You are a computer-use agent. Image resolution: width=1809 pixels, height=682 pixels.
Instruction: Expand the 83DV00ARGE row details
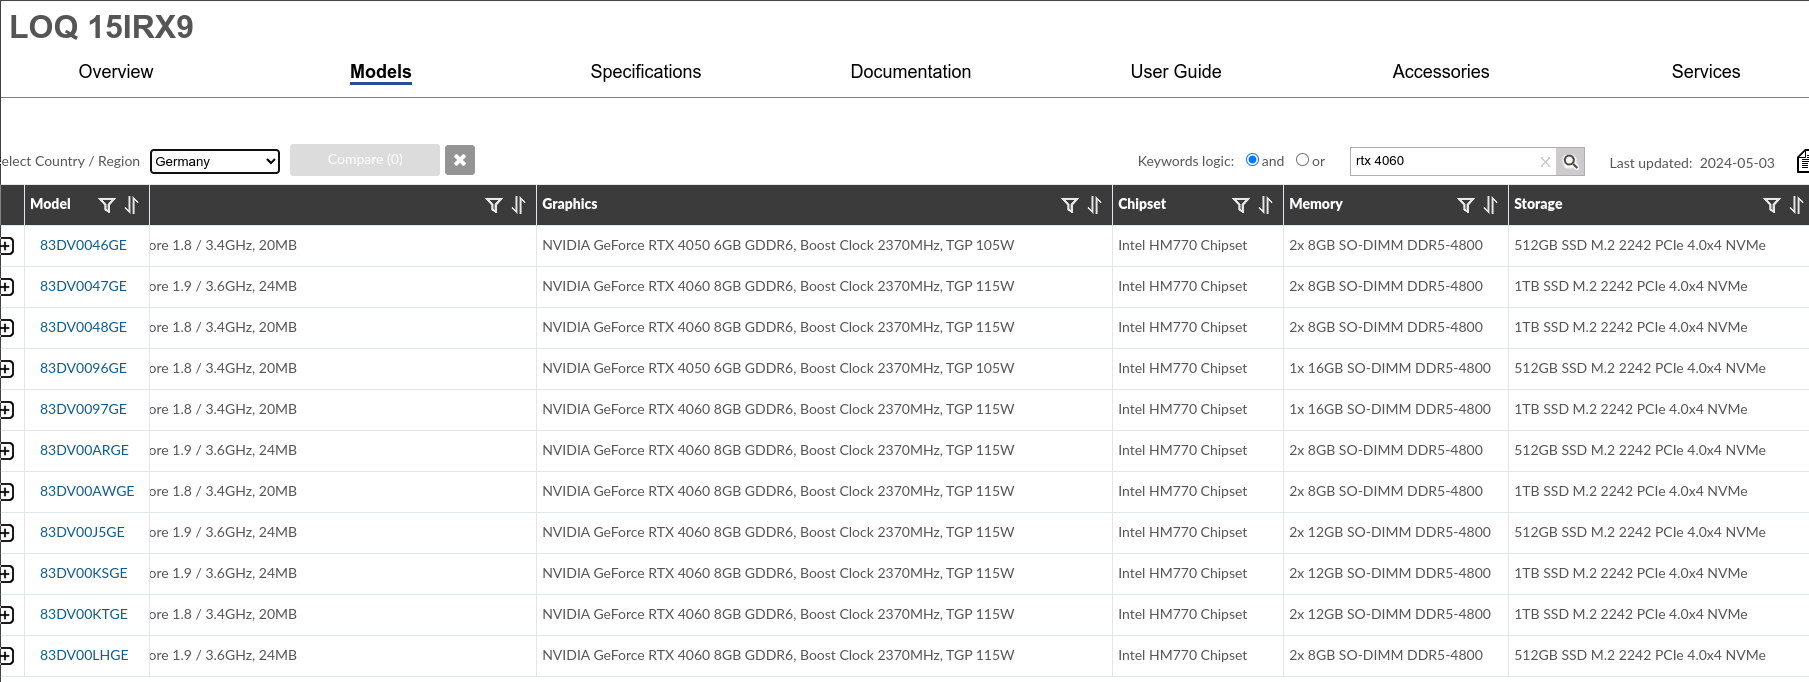[x=7, y=451]
